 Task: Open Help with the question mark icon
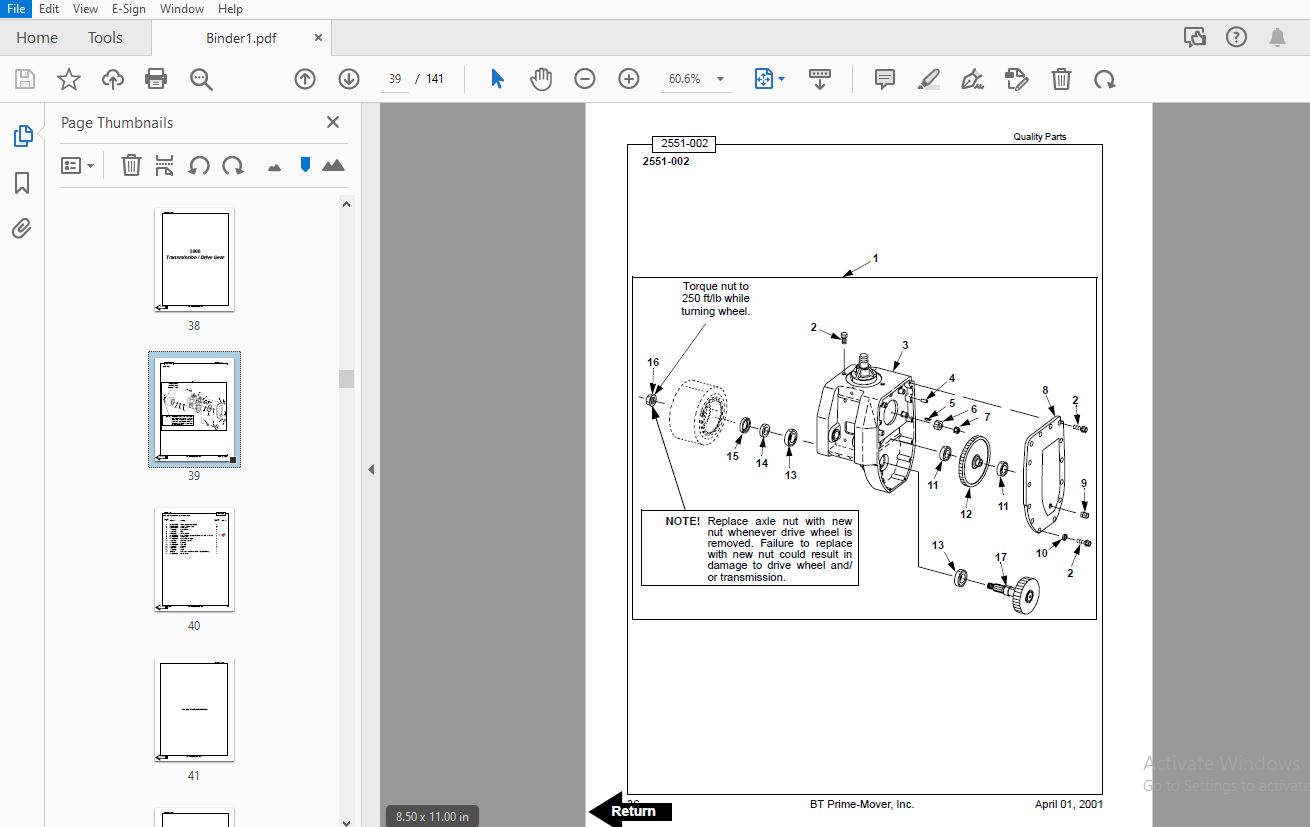[x=1237, y=38]
